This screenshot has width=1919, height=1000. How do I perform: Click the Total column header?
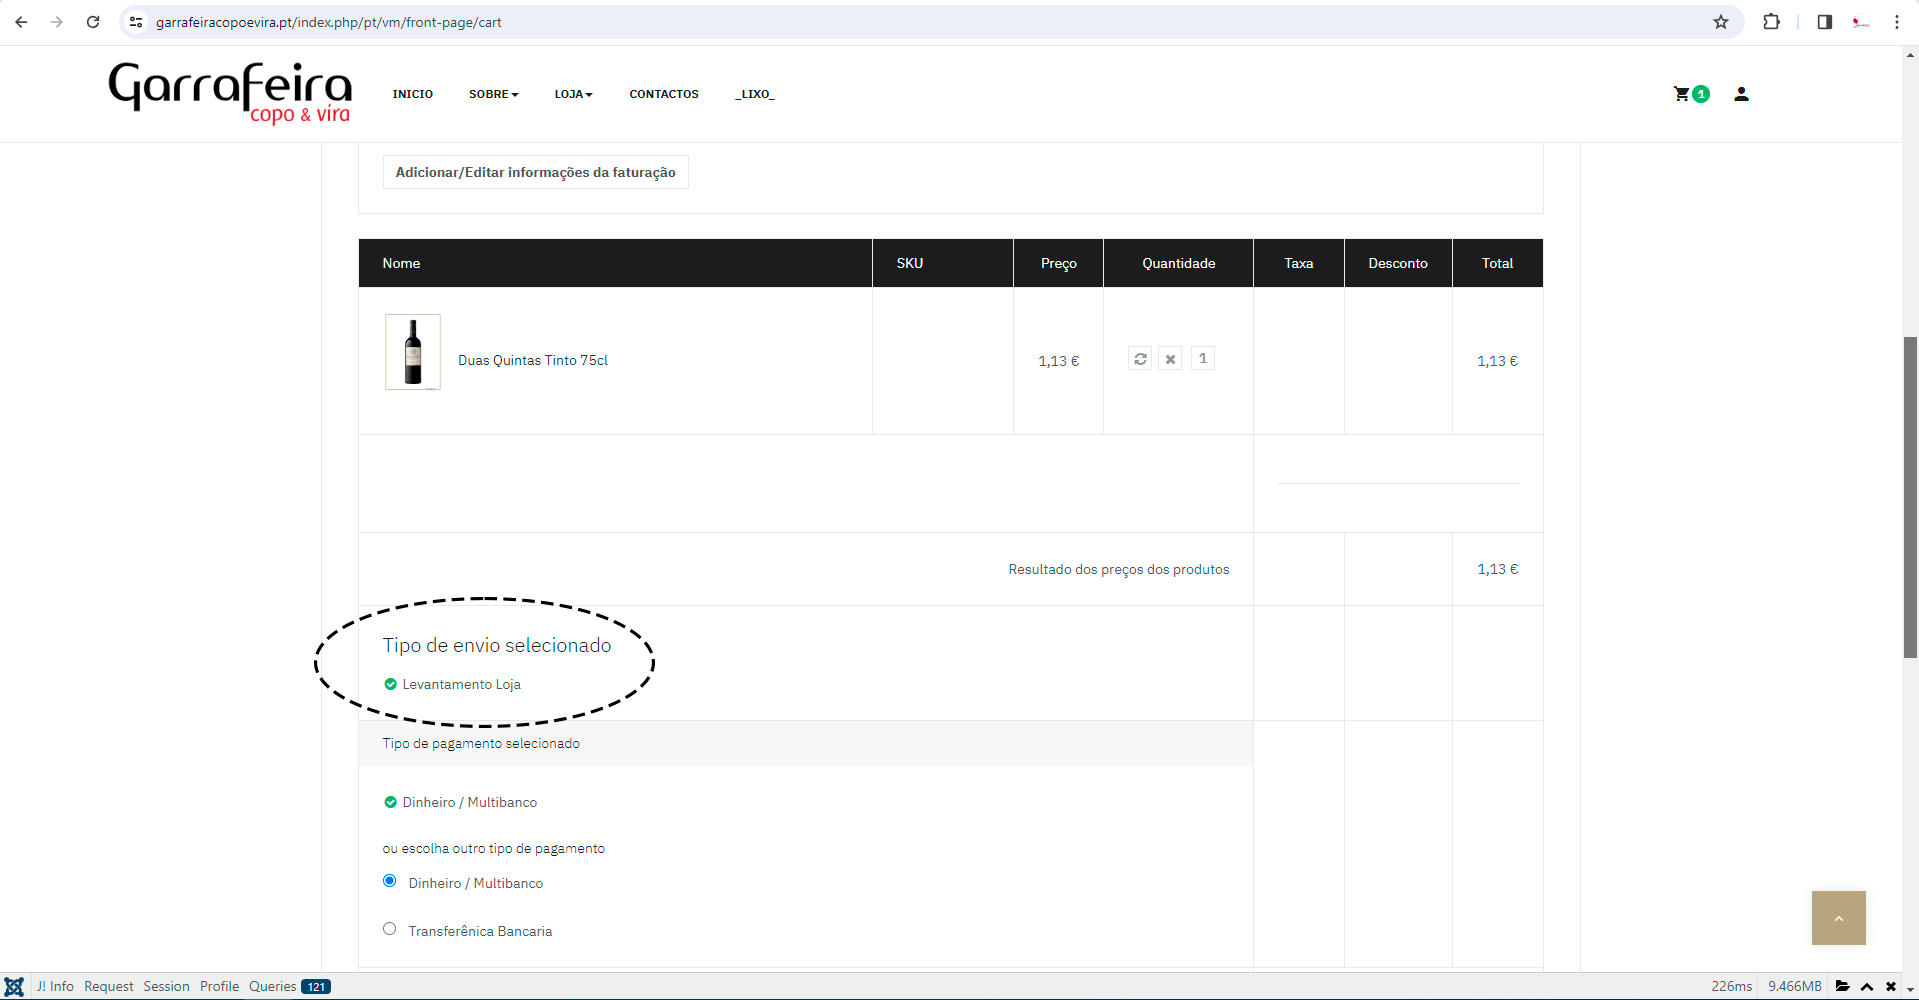click(1498, 263)
